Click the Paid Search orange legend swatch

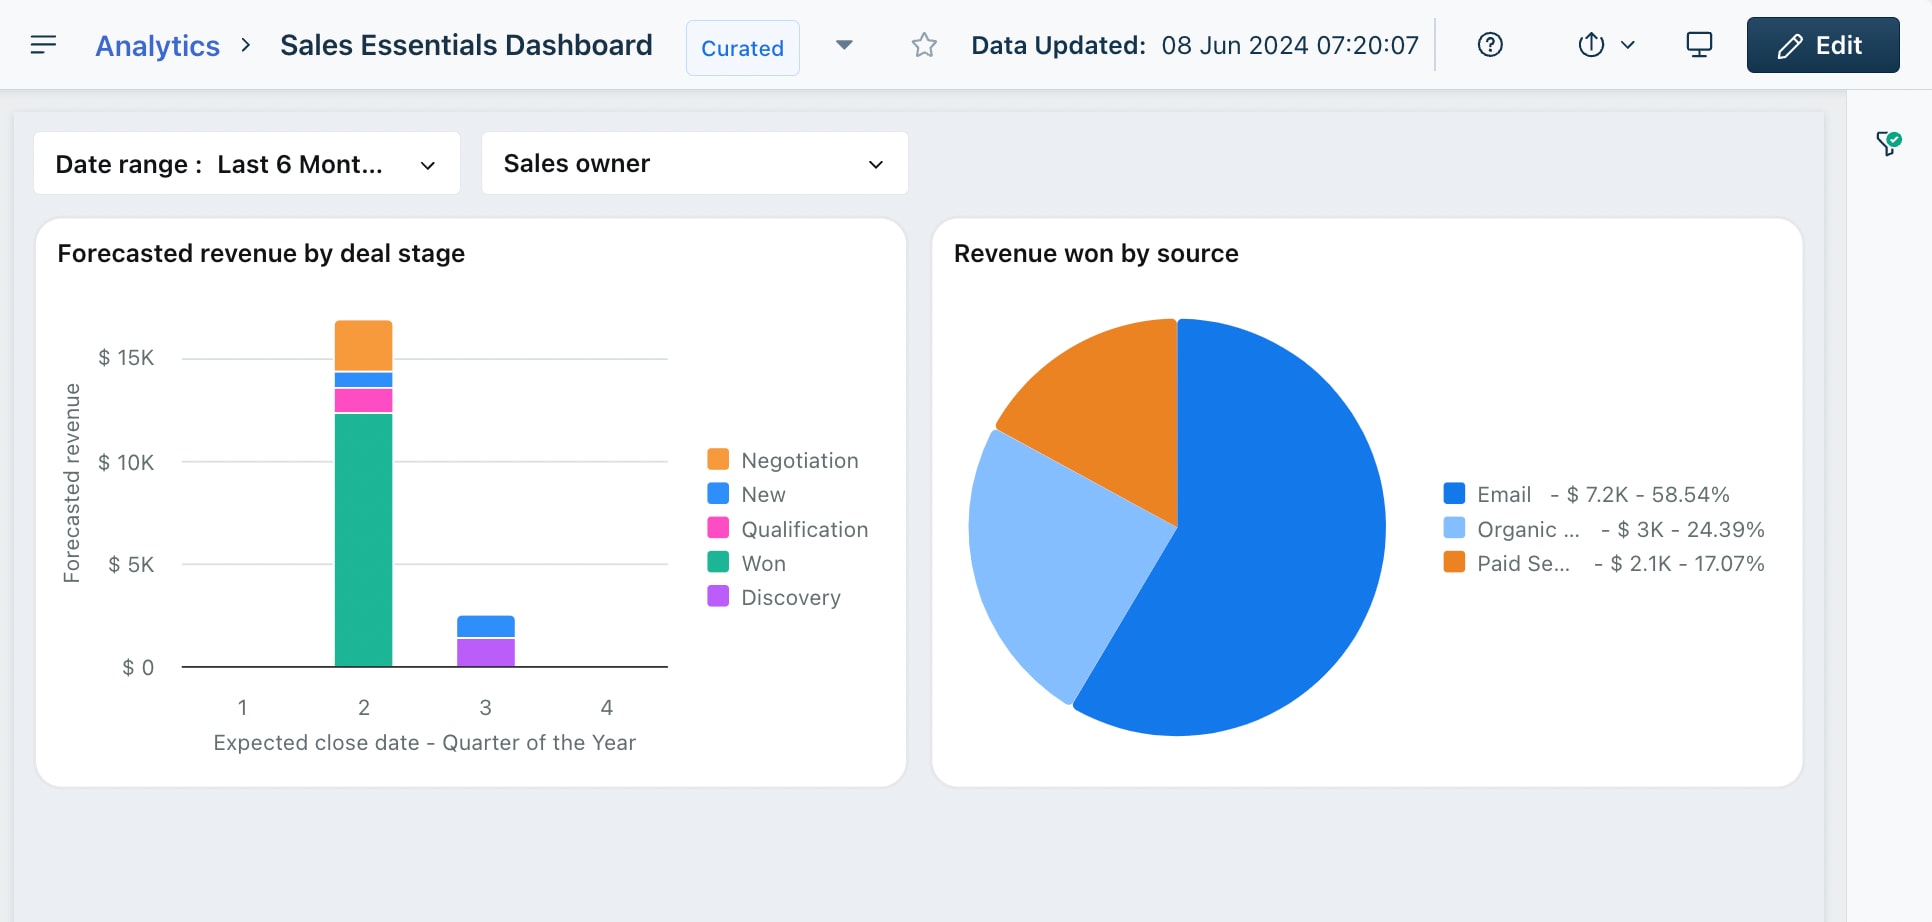(1455, 562)
